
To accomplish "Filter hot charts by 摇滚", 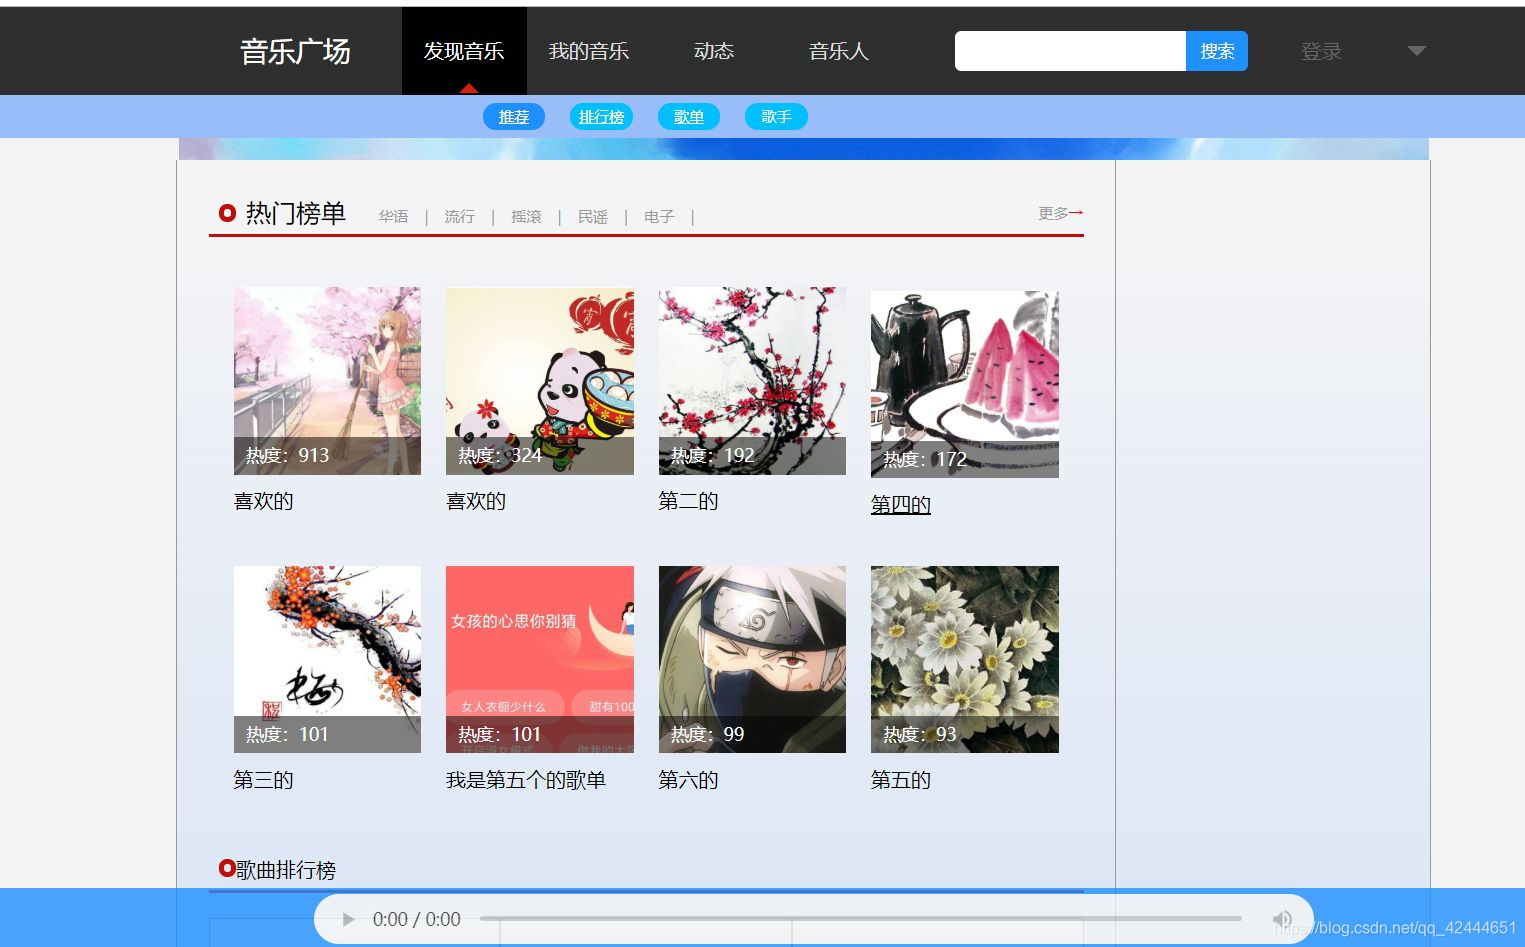I will (526, 216).
